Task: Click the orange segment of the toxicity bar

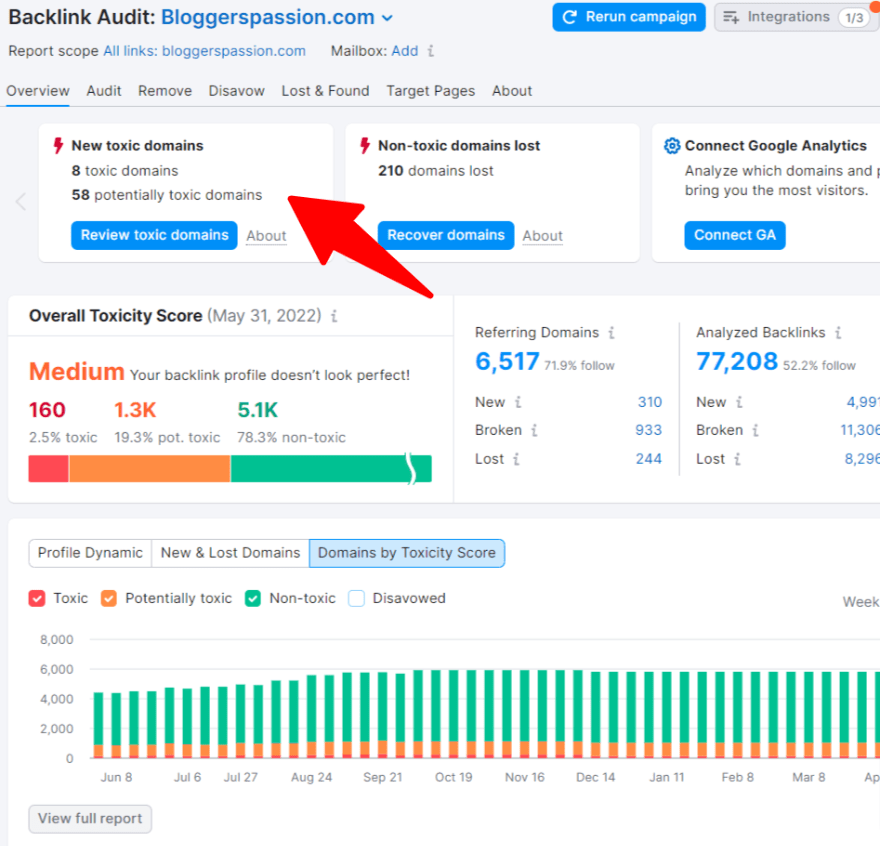Action: pyautogui.click(x=150, y=468)
